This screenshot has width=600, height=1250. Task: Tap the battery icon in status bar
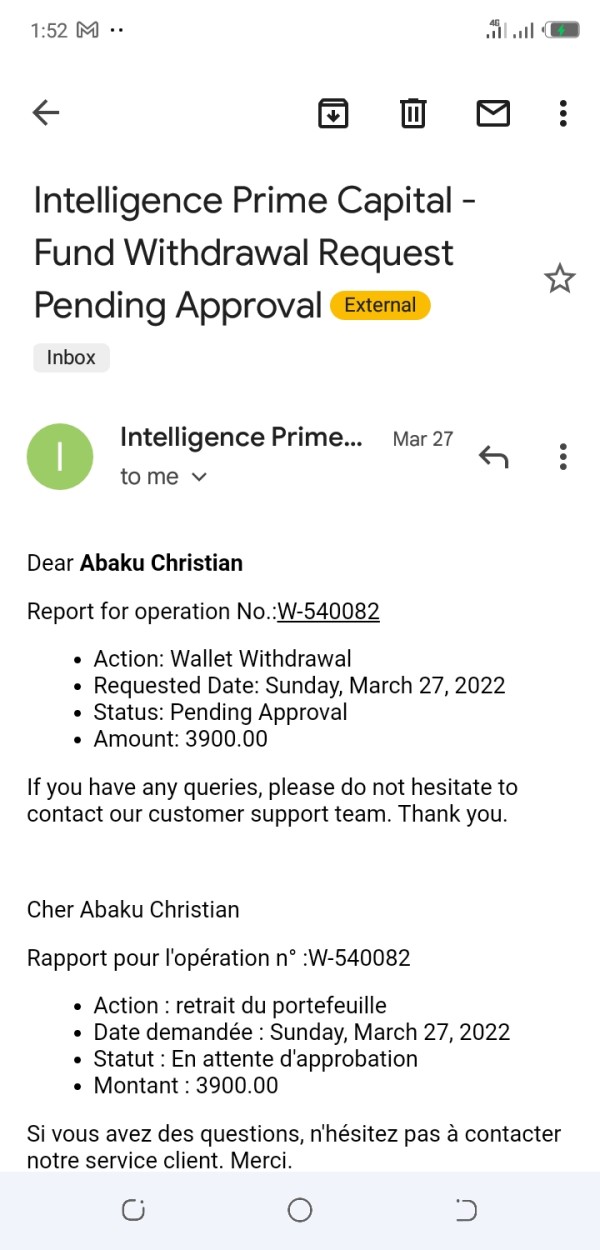[561, 30]
